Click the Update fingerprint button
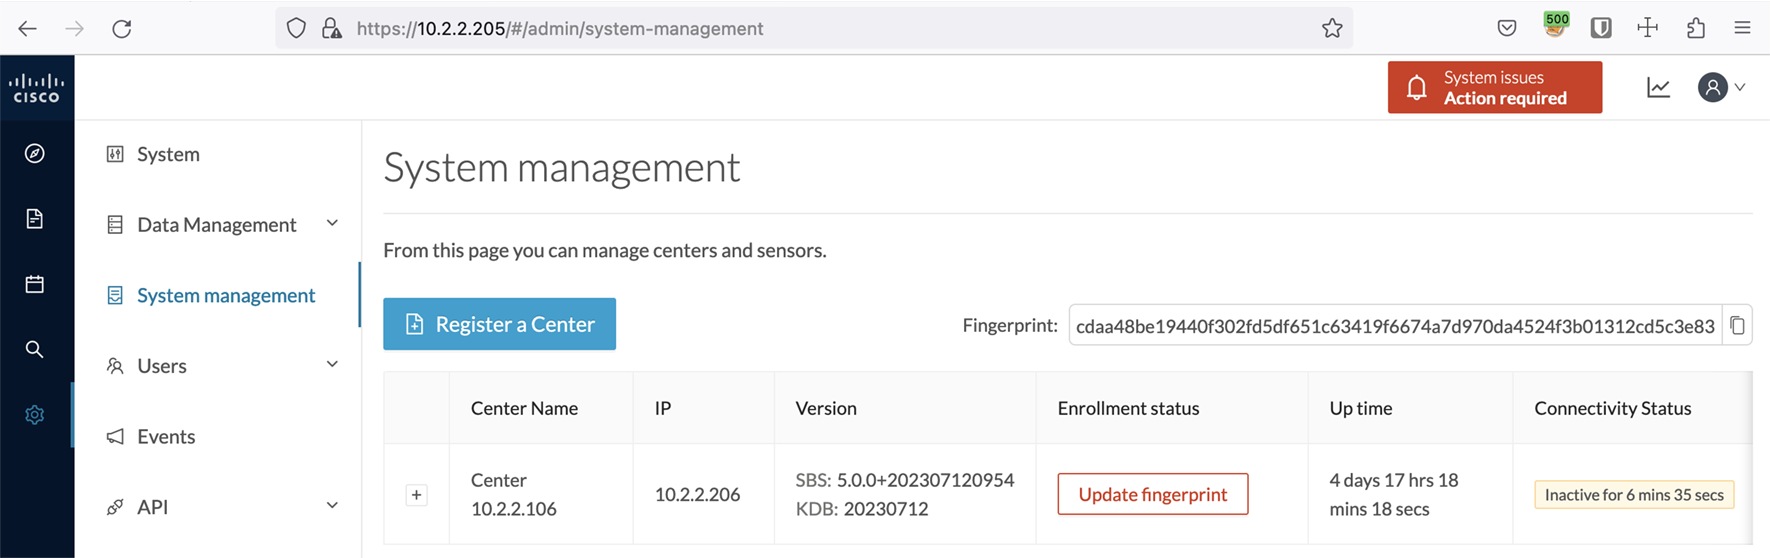 pos(1152,494)
